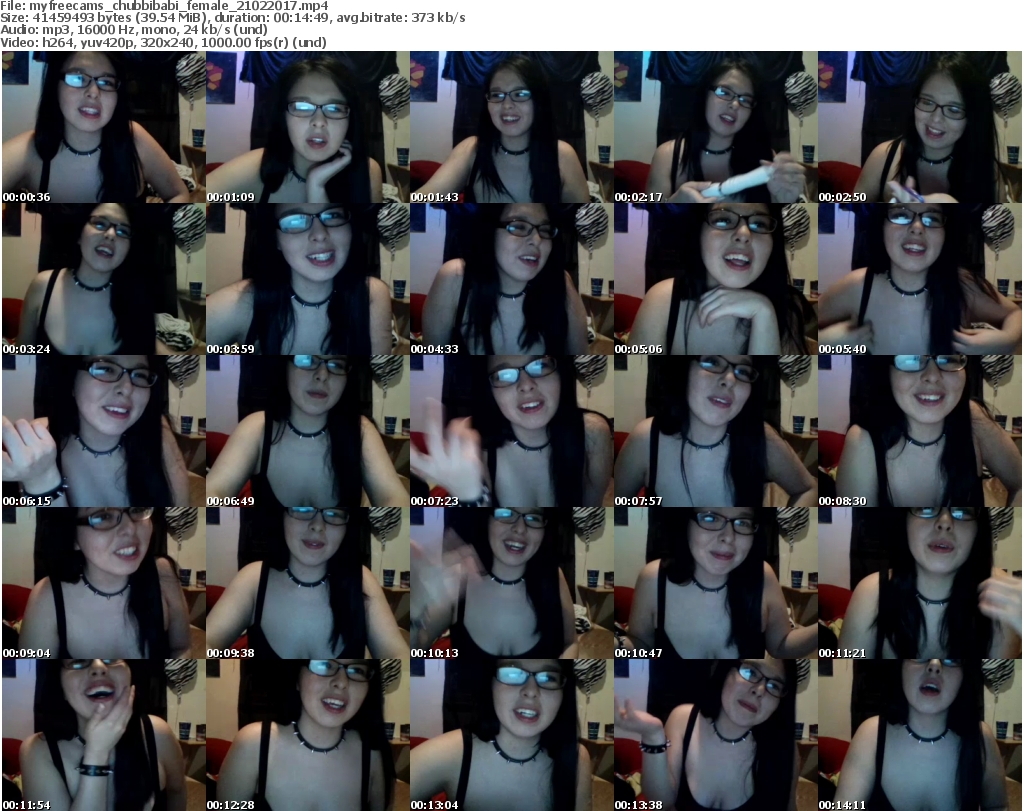Select the thumbnail frame timestamped 00:01:09
The width and height of the screenshot is (1024, 811).
(x=308, y=127)
